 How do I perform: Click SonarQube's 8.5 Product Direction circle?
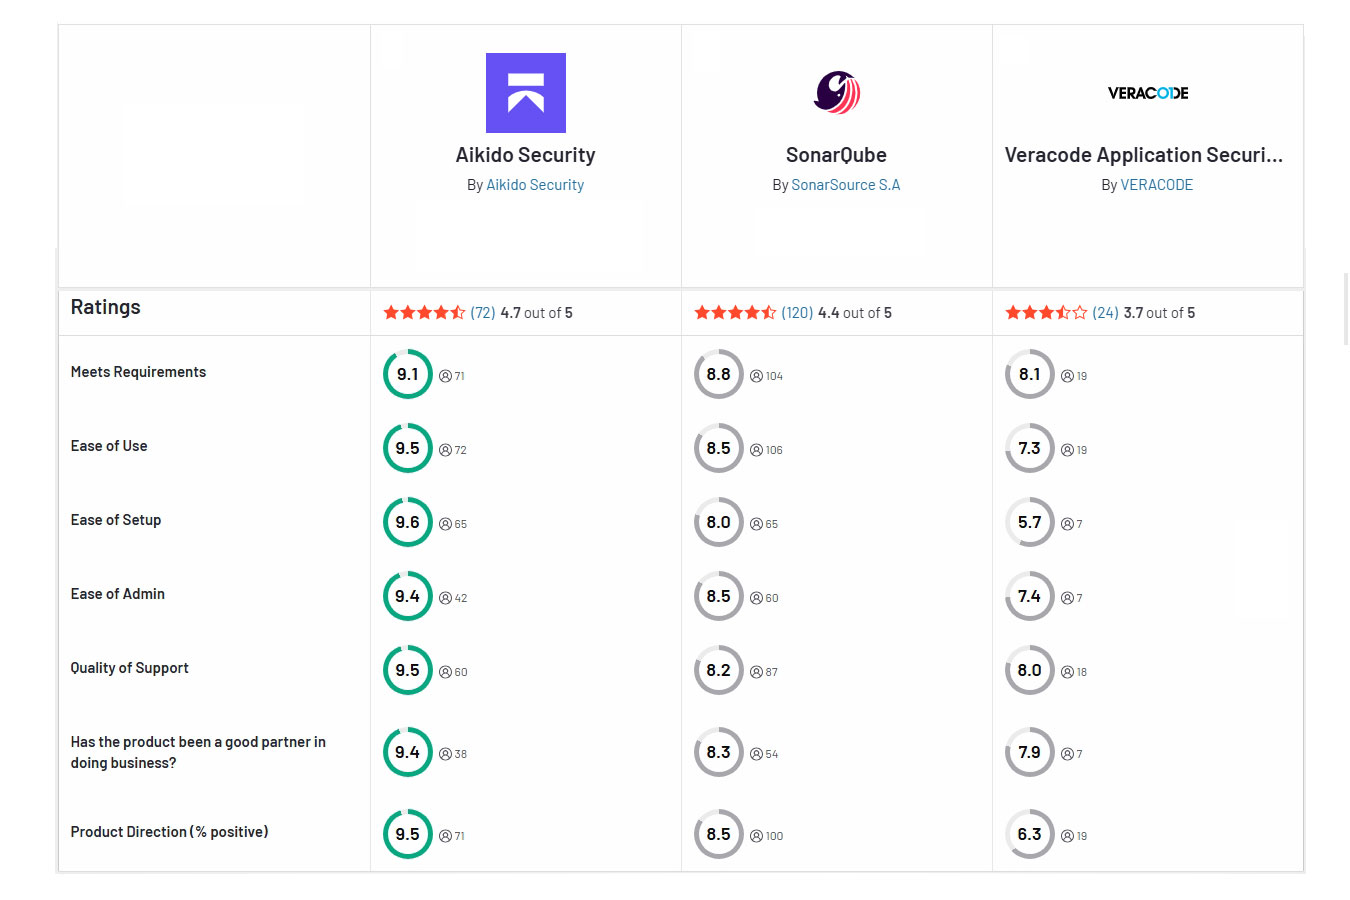[x=719, y=834]
